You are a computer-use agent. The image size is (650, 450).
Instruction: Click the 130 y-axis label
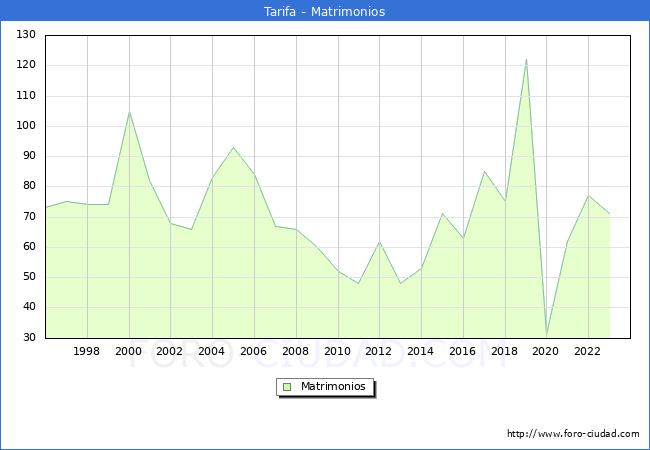tap(26, 35)
